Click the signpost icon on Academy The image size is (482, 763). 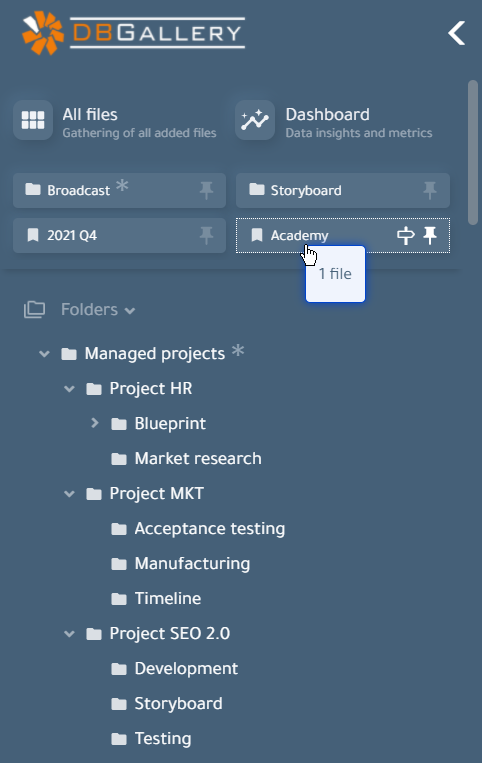click(x=406, y=236)
